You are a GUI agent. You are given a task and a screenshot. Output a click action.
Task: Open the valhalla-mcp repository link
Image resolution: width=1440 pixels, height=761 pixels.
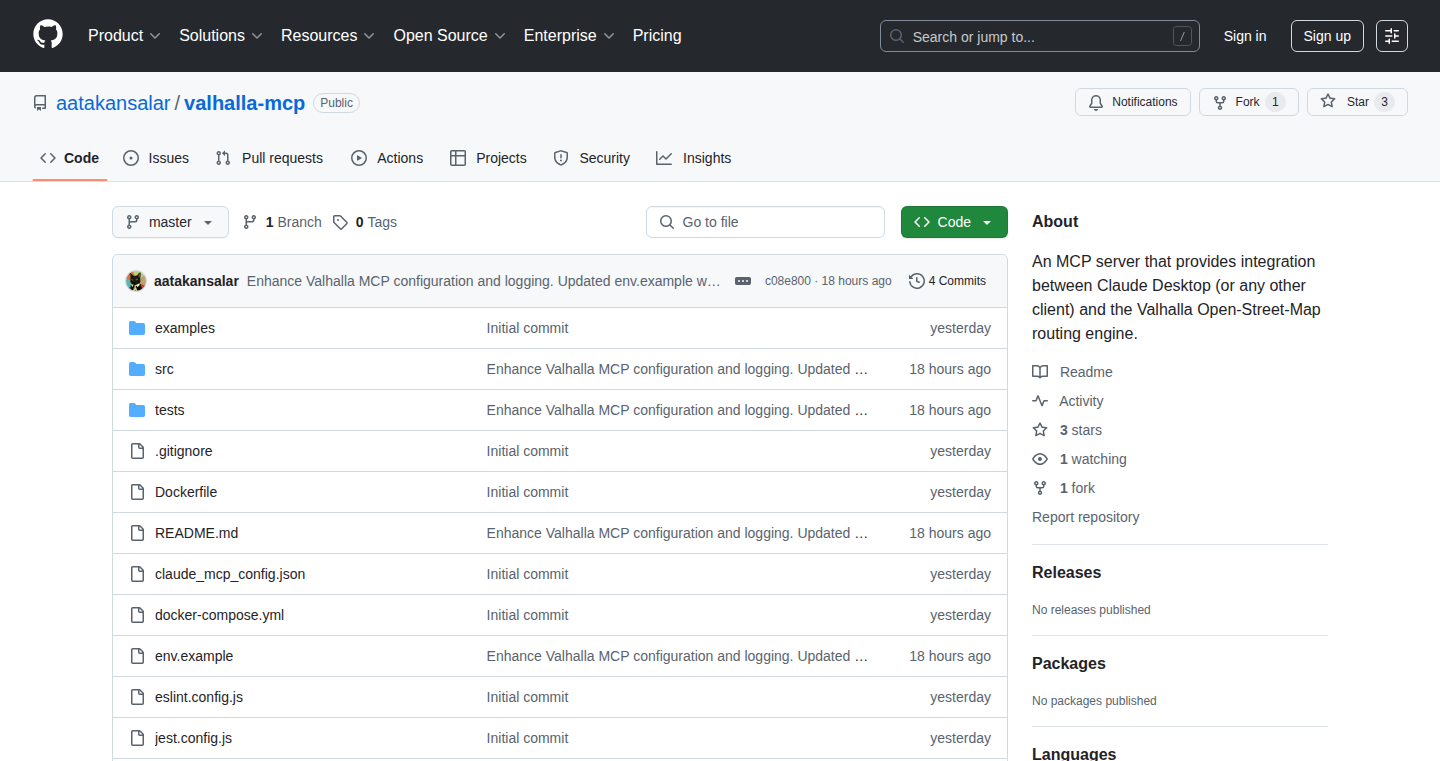pos(245,103)
